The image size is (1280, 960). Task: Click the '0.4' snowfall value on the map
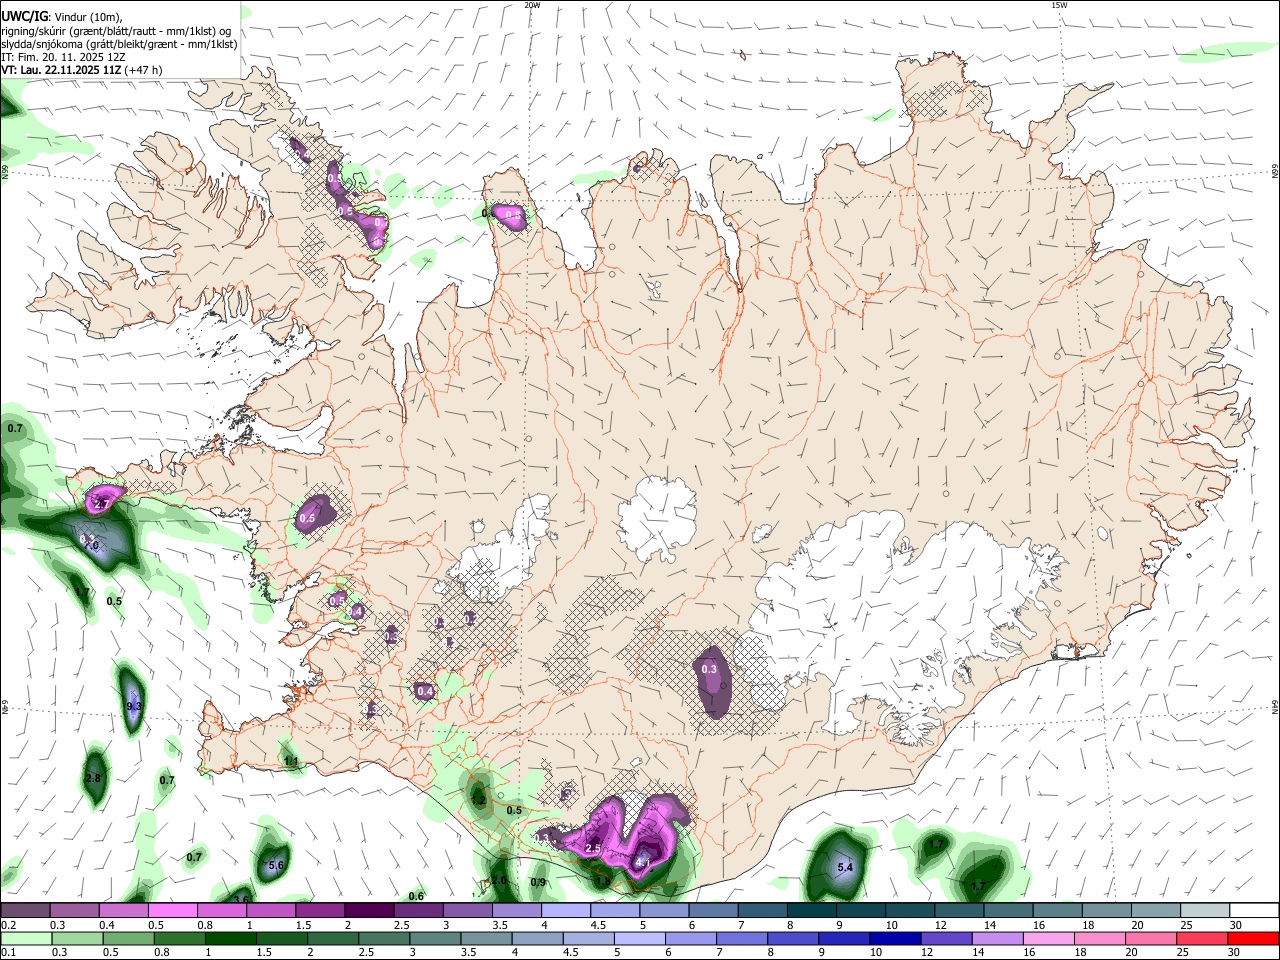[x=425, y=691]
